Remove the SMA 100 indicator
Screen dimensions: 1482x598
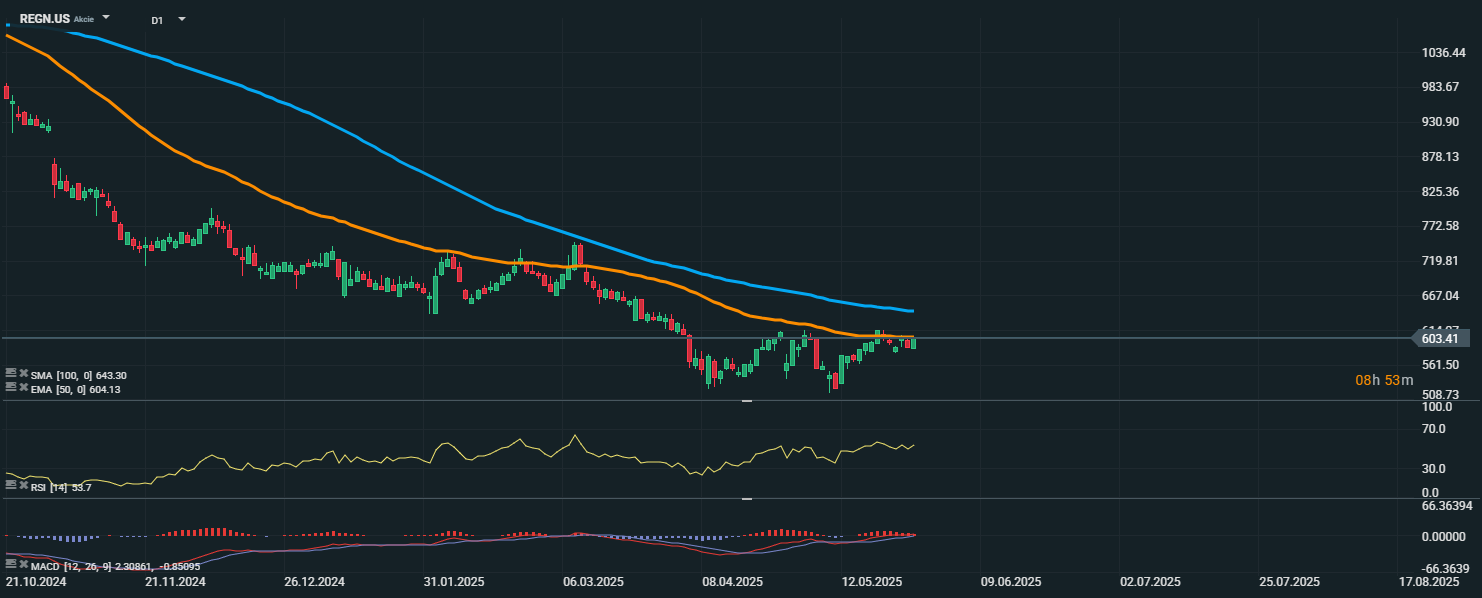[23, 374]
